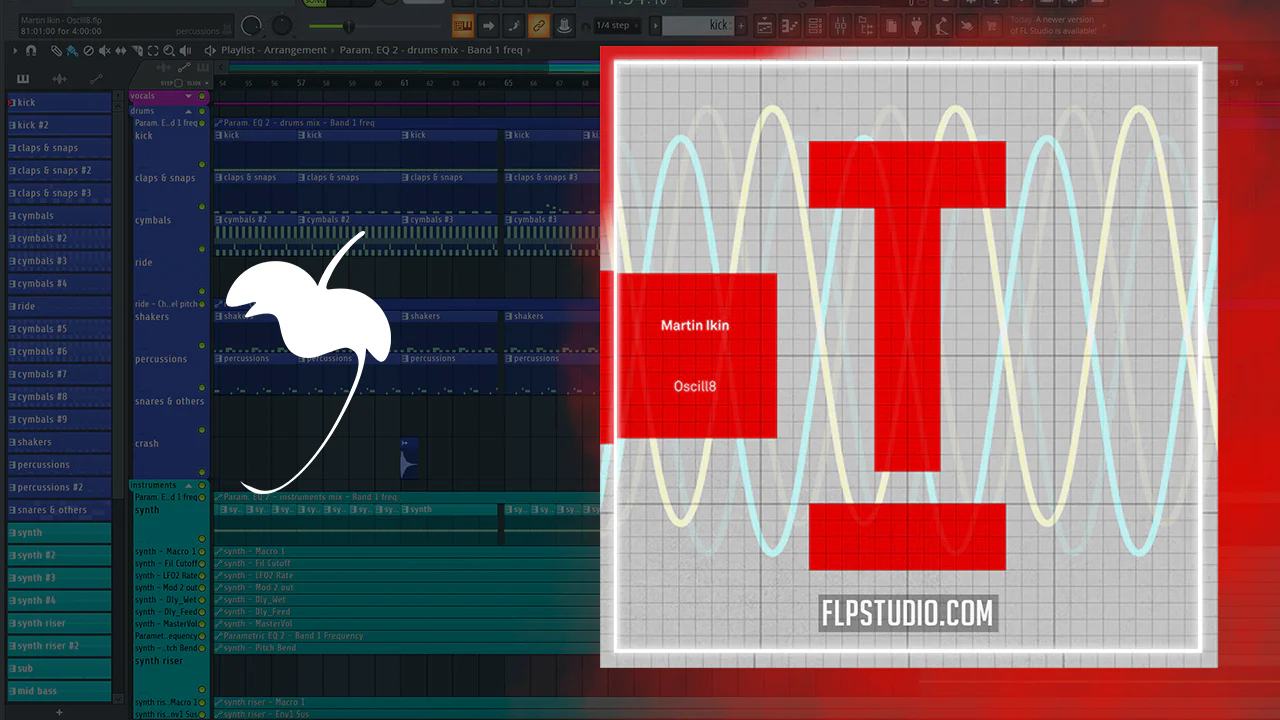
Task: Open the Piano roll view icon
Action: pyautogui.click(x=791, y=25)
